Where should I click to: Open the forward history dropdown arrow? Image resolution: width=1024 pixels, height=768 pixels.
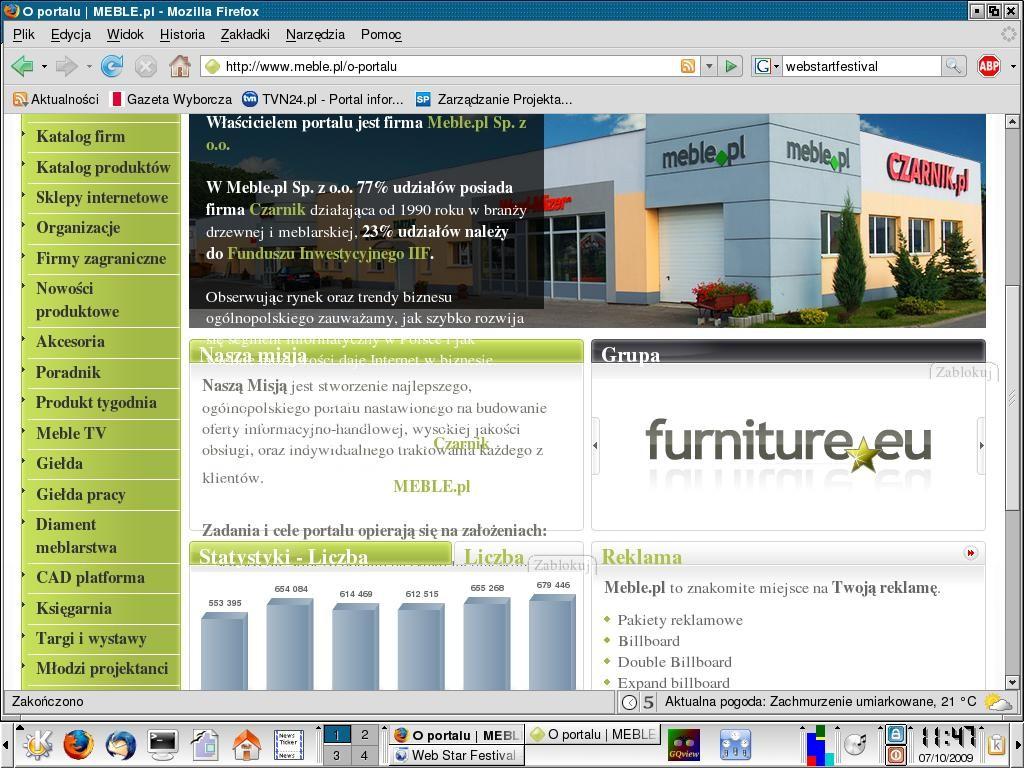[88, 67]
